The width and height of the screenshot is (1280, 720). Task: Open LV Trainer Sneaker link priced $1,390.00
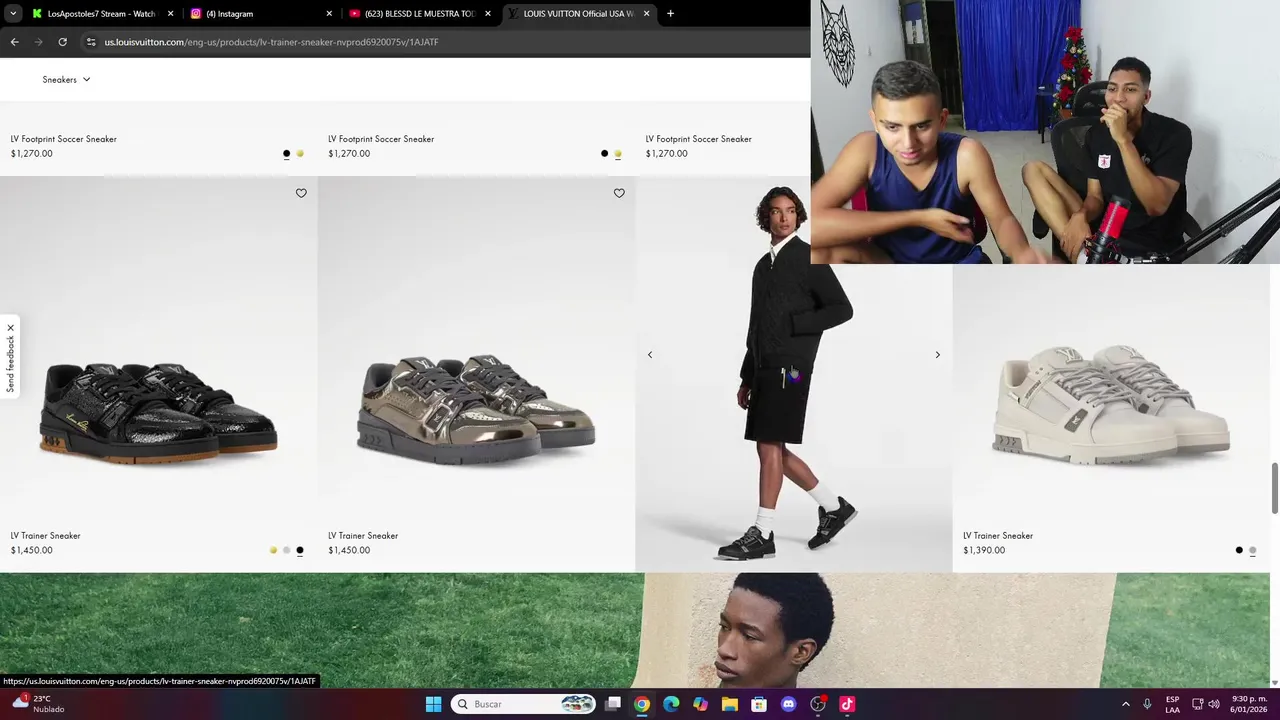tap(998, 536)
